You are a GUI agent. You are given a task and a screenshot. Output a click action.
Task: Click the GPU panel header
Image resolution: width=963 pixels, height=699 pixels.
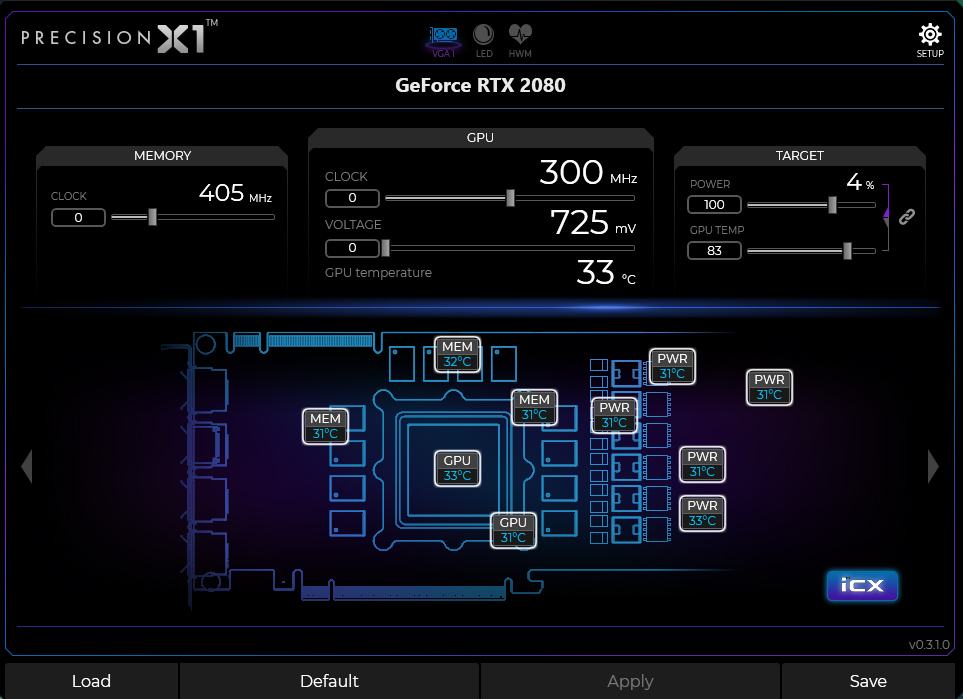pos(480,138)
